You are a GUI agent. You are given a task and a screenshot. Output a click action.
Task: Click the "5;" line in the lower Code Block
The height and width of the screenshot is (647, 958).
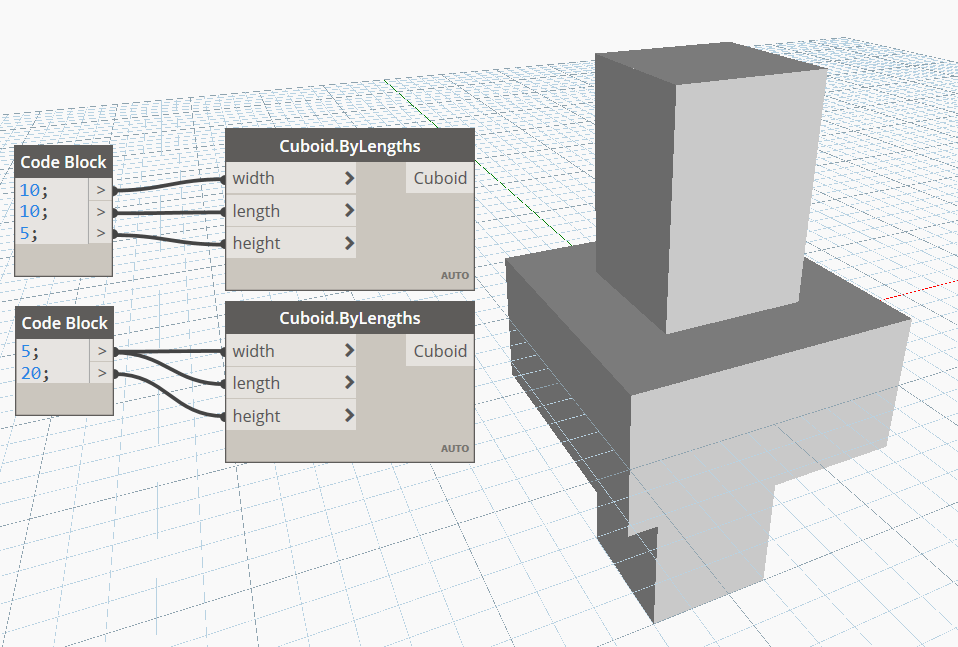coord(30,351)
